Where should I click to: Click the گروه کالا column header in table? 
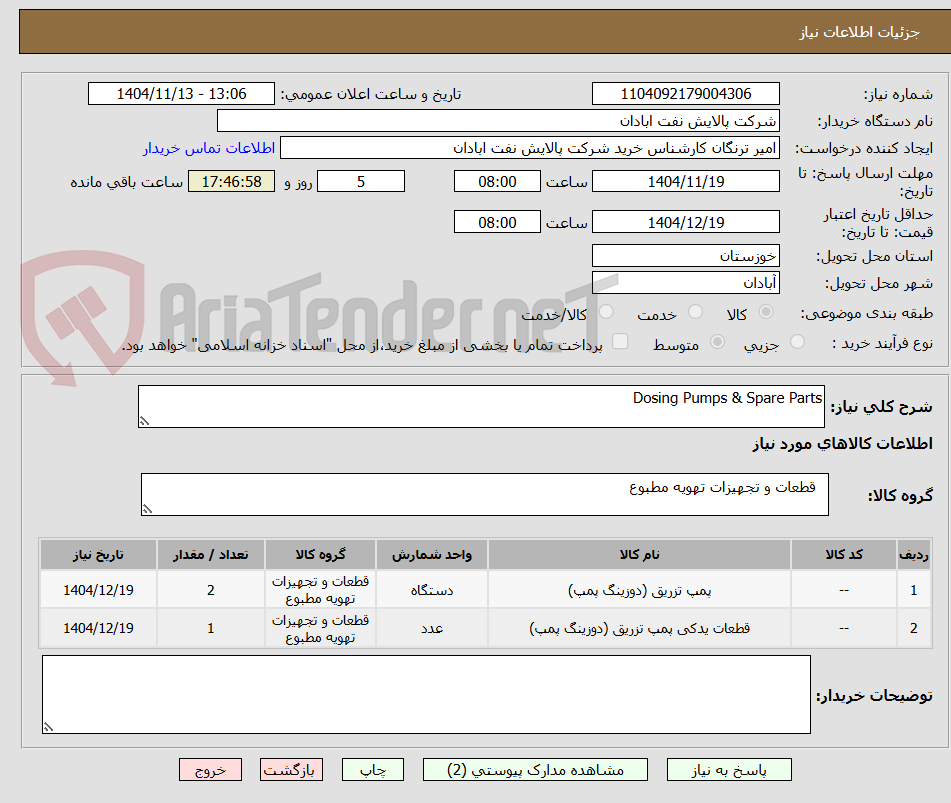pyautogui.click(x=320, y=554)
